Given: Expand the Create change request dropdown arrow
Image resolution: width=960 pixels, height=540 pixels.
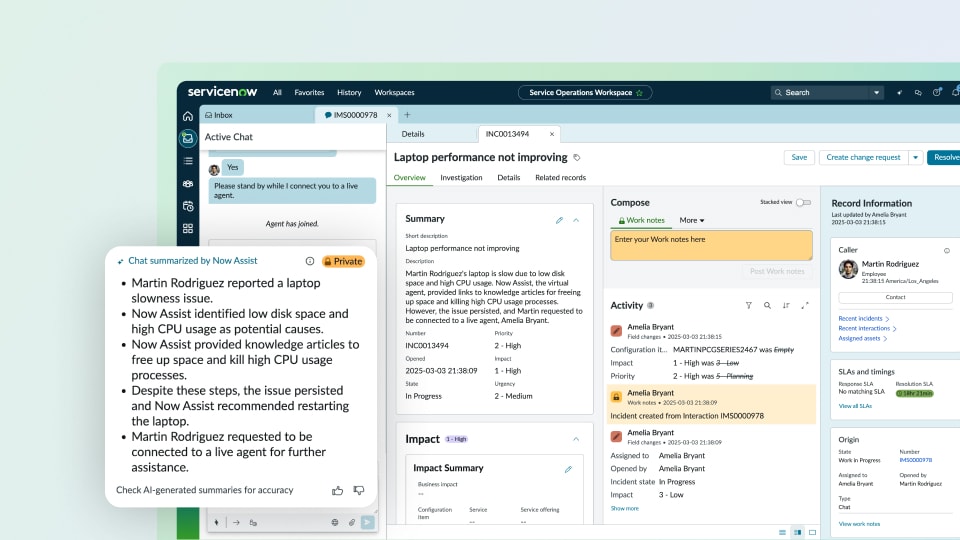Looking at the screenshot, I should [x=915, y=157].
